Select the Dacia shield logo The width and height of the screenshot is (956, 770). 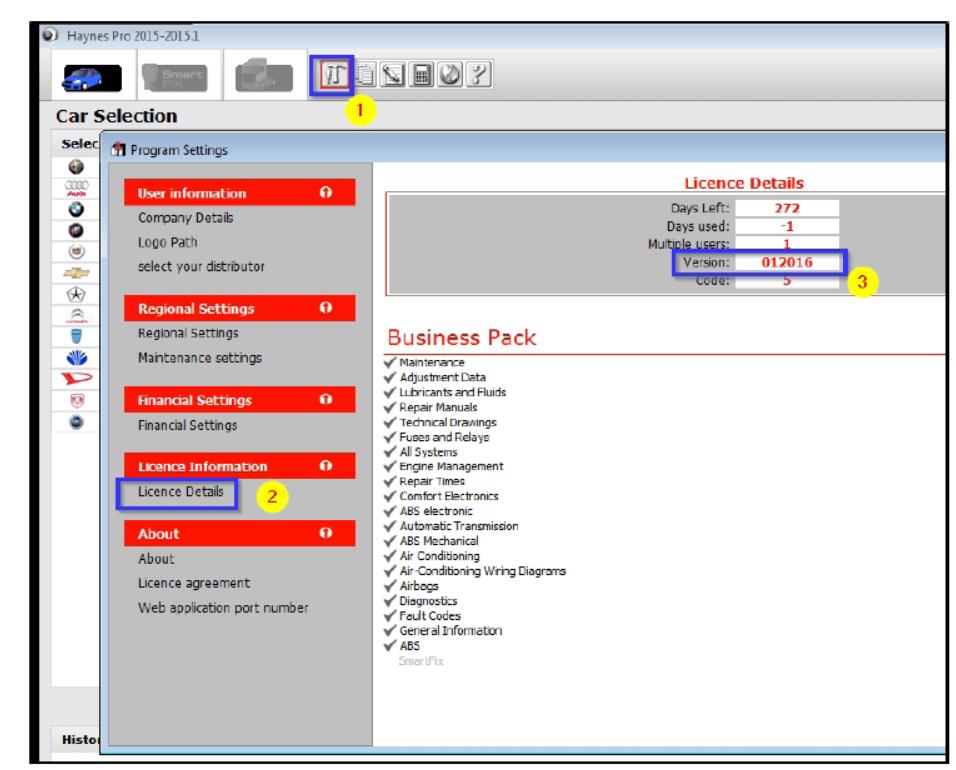76,336
